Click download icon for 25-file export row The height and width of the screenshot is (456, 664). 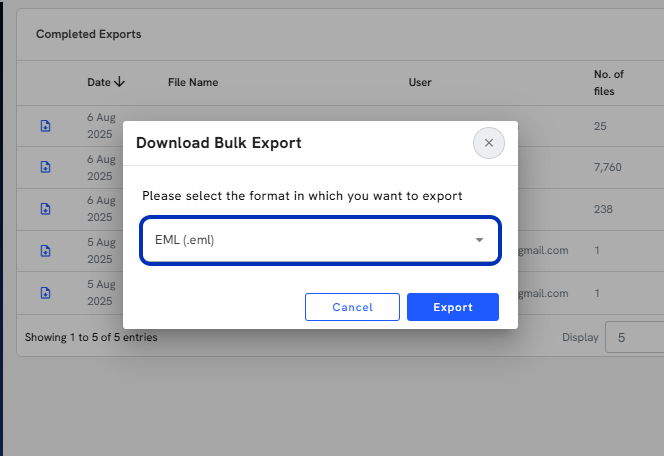(45, 126)
